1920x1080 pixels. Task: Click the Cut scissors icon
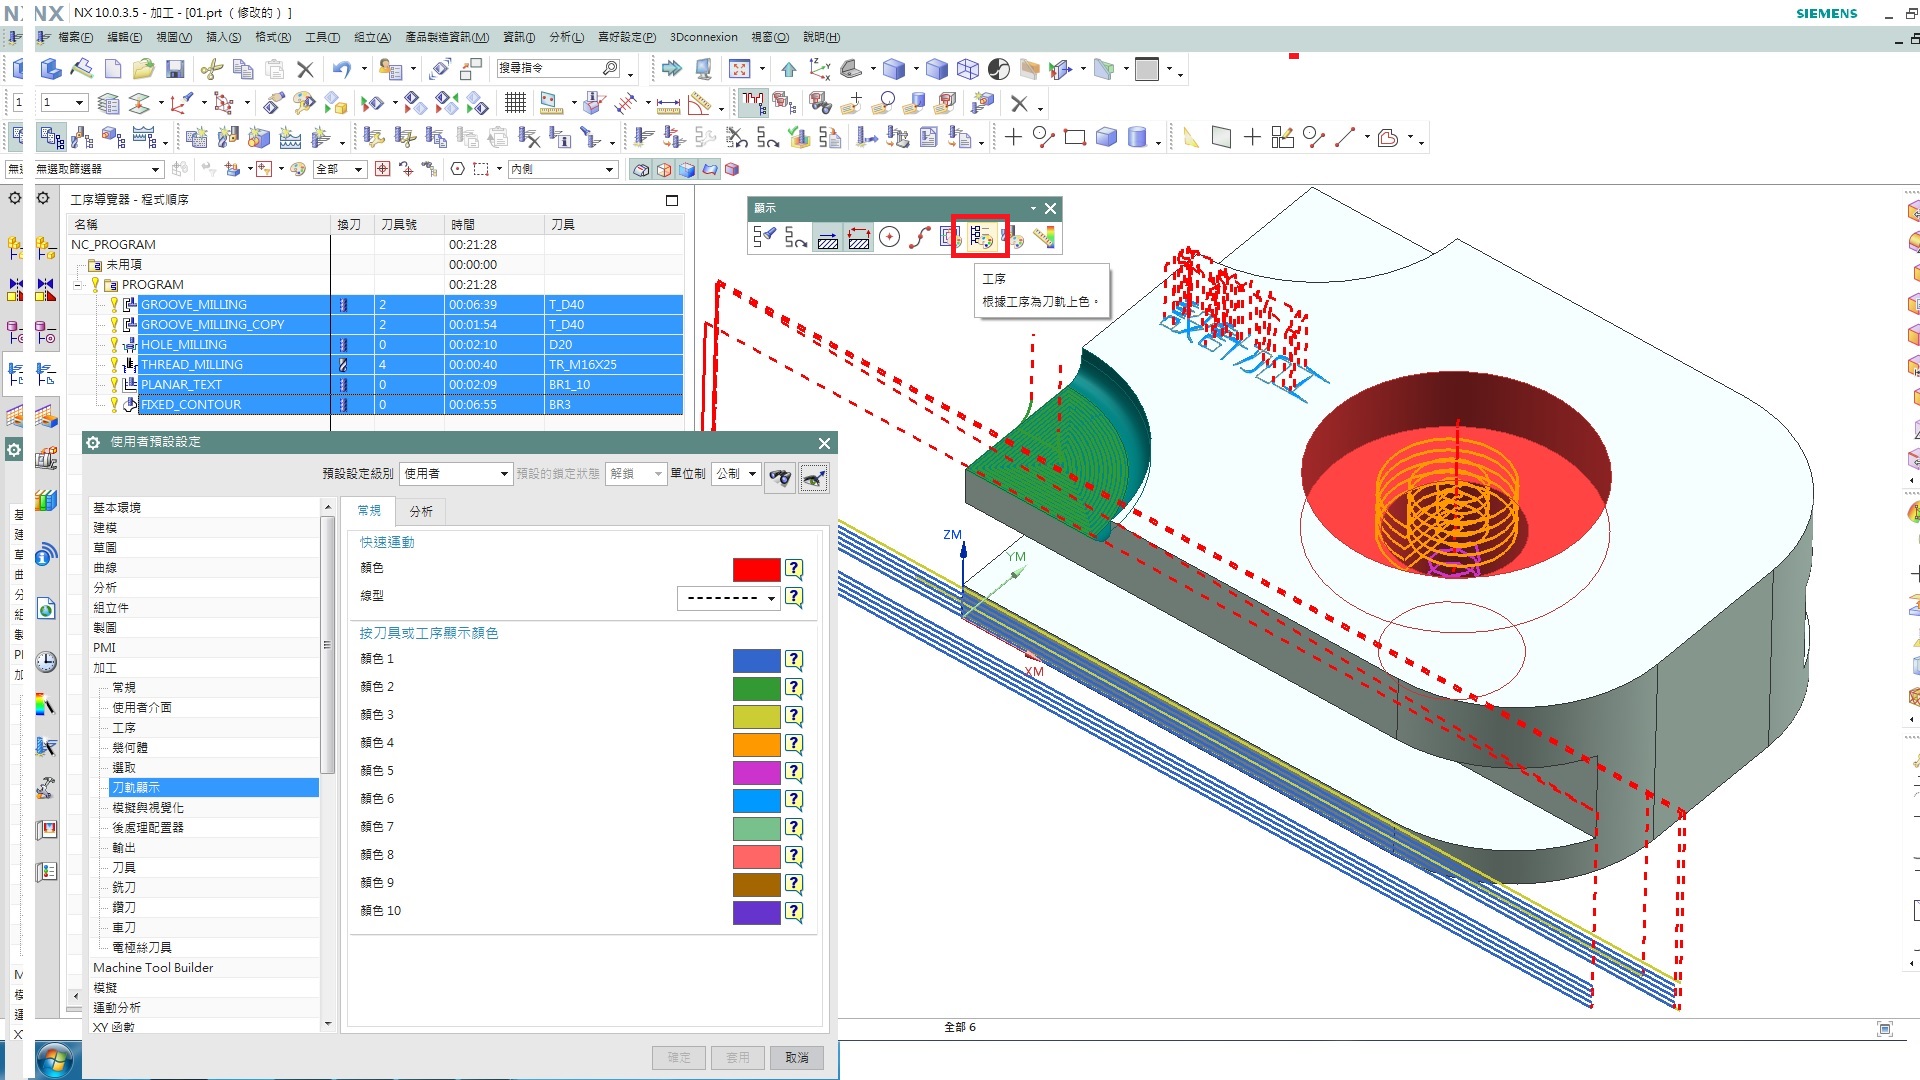click(x=211, y=69)
